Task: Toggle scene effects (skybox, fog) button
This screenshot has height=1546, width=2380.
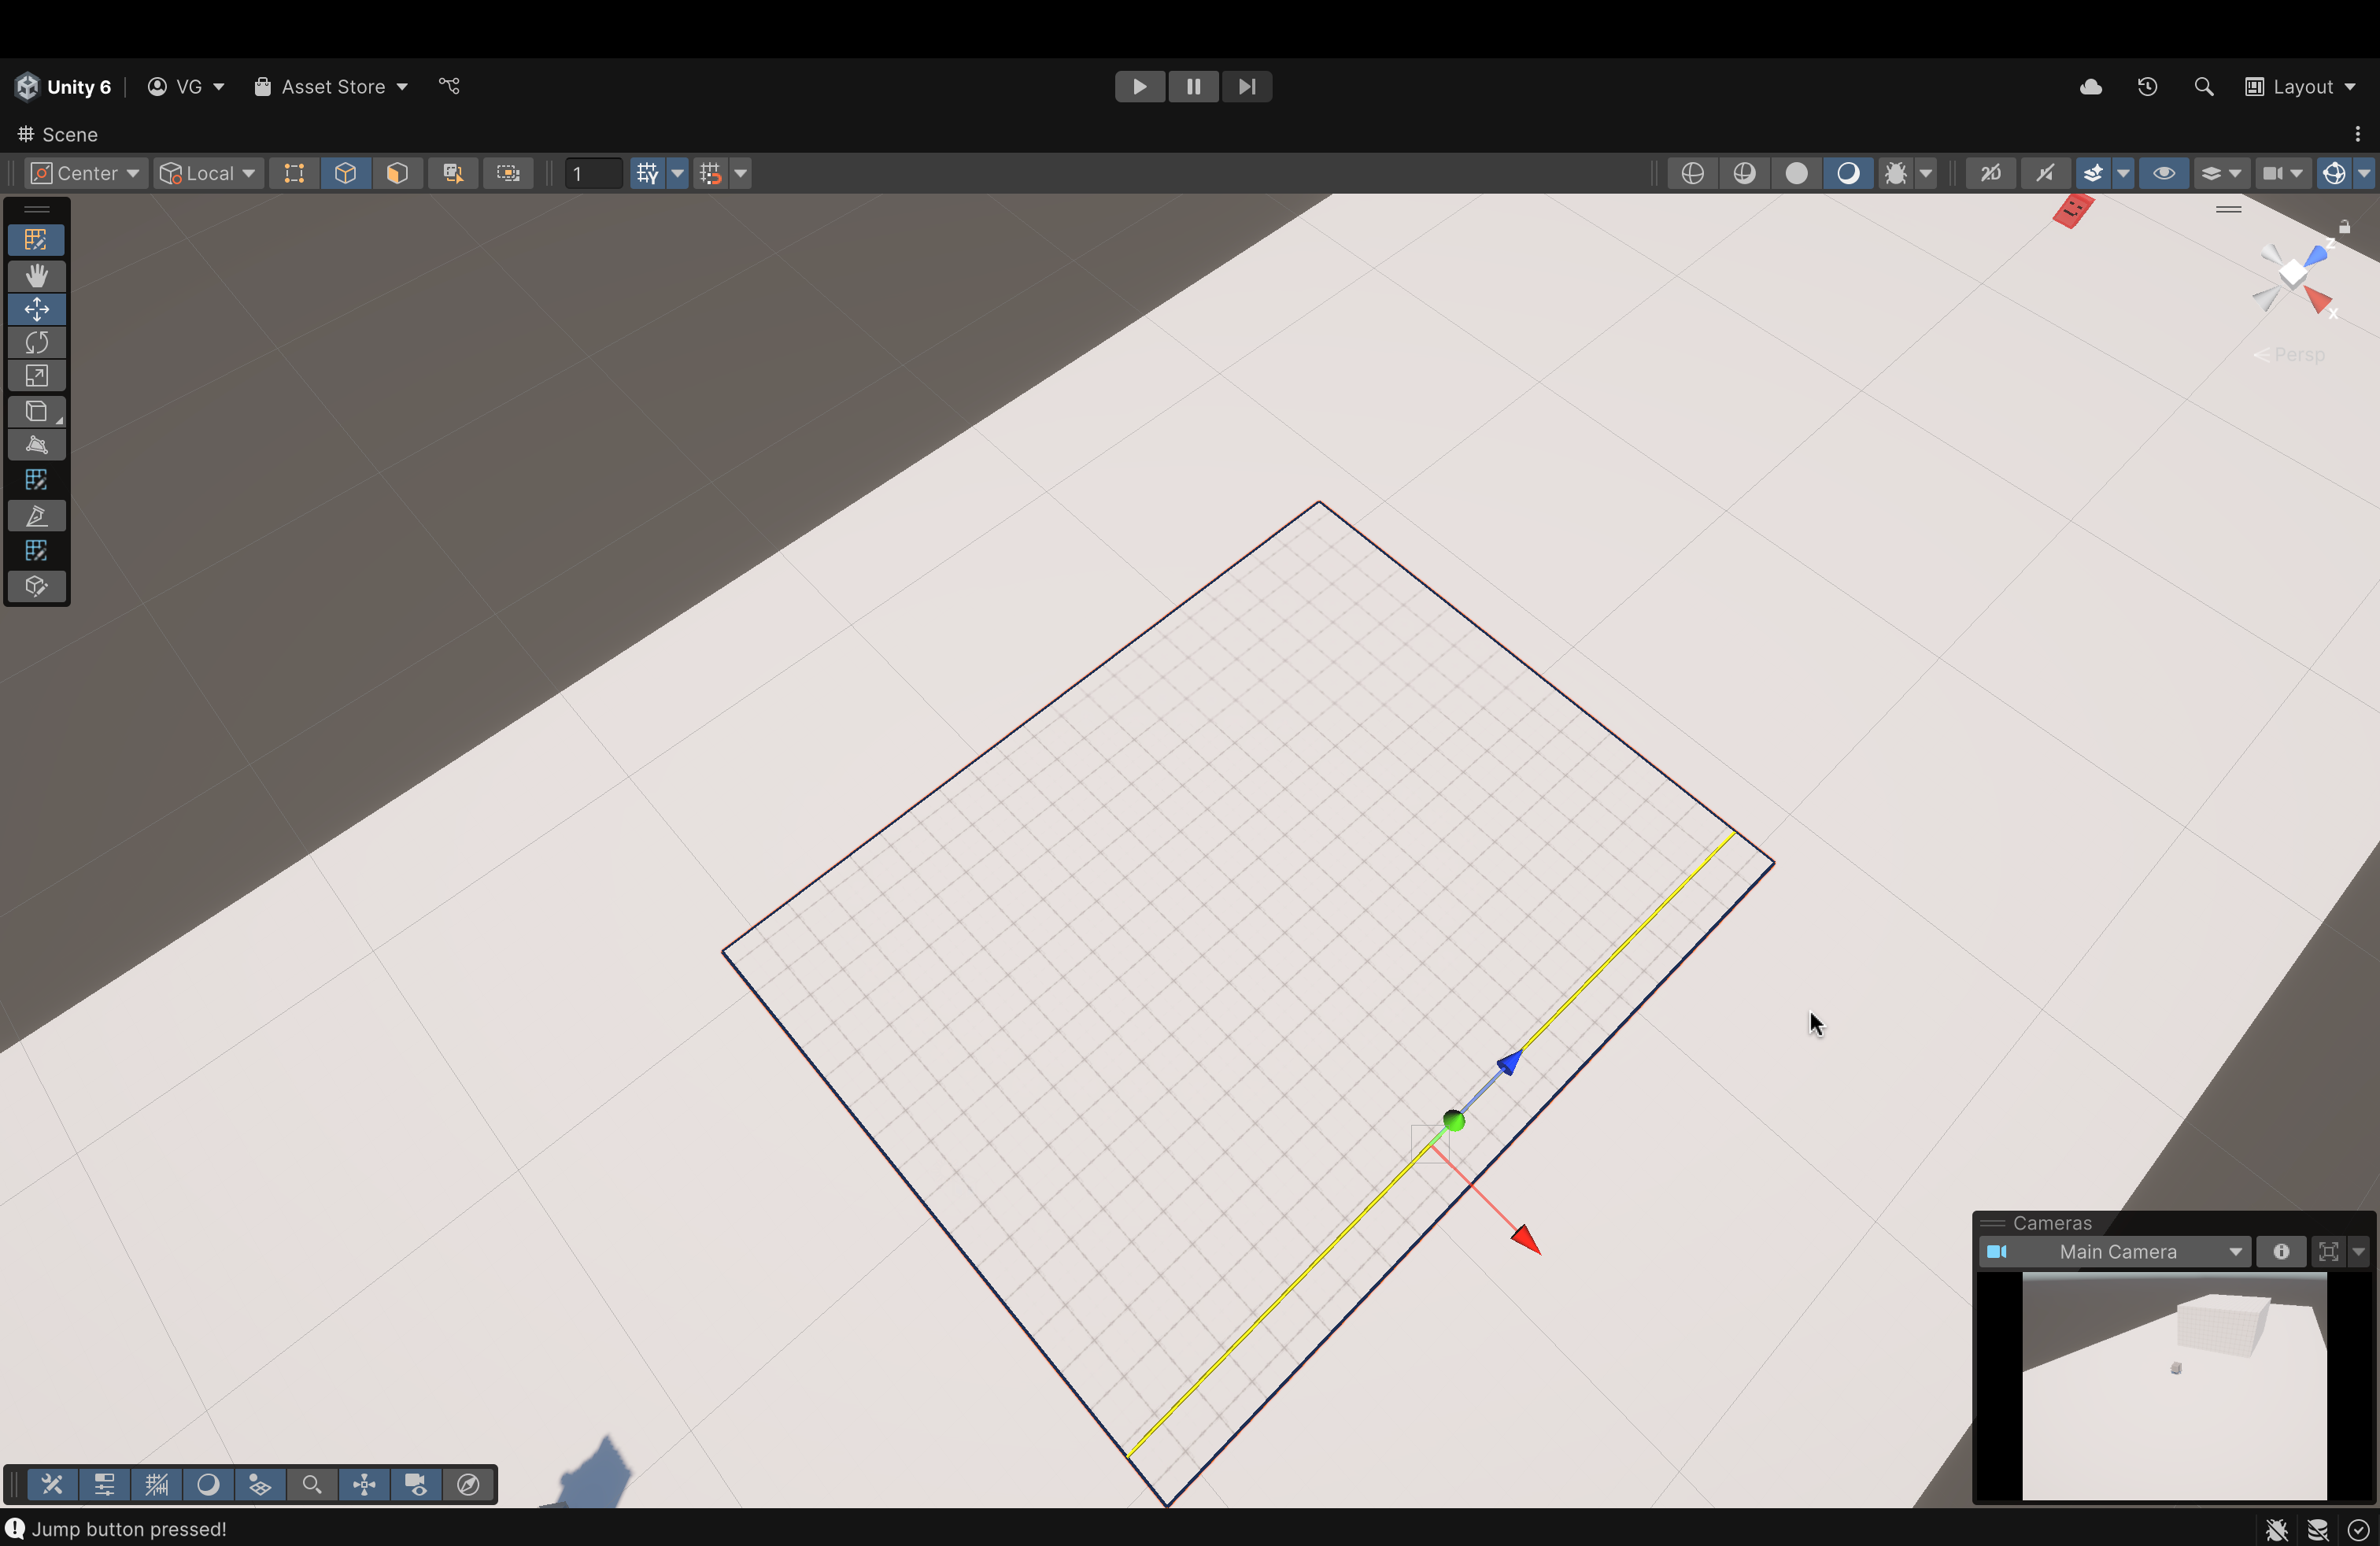Action: (2092, 173)
